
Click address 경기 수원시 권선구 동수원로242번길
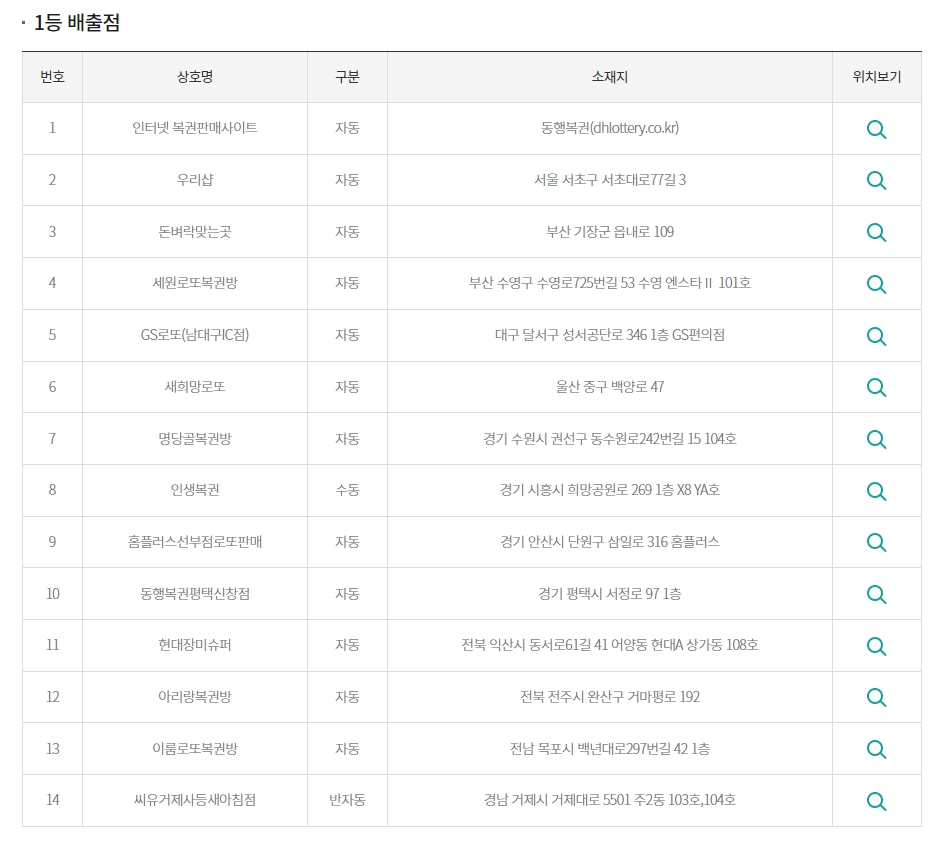point(584,438)
